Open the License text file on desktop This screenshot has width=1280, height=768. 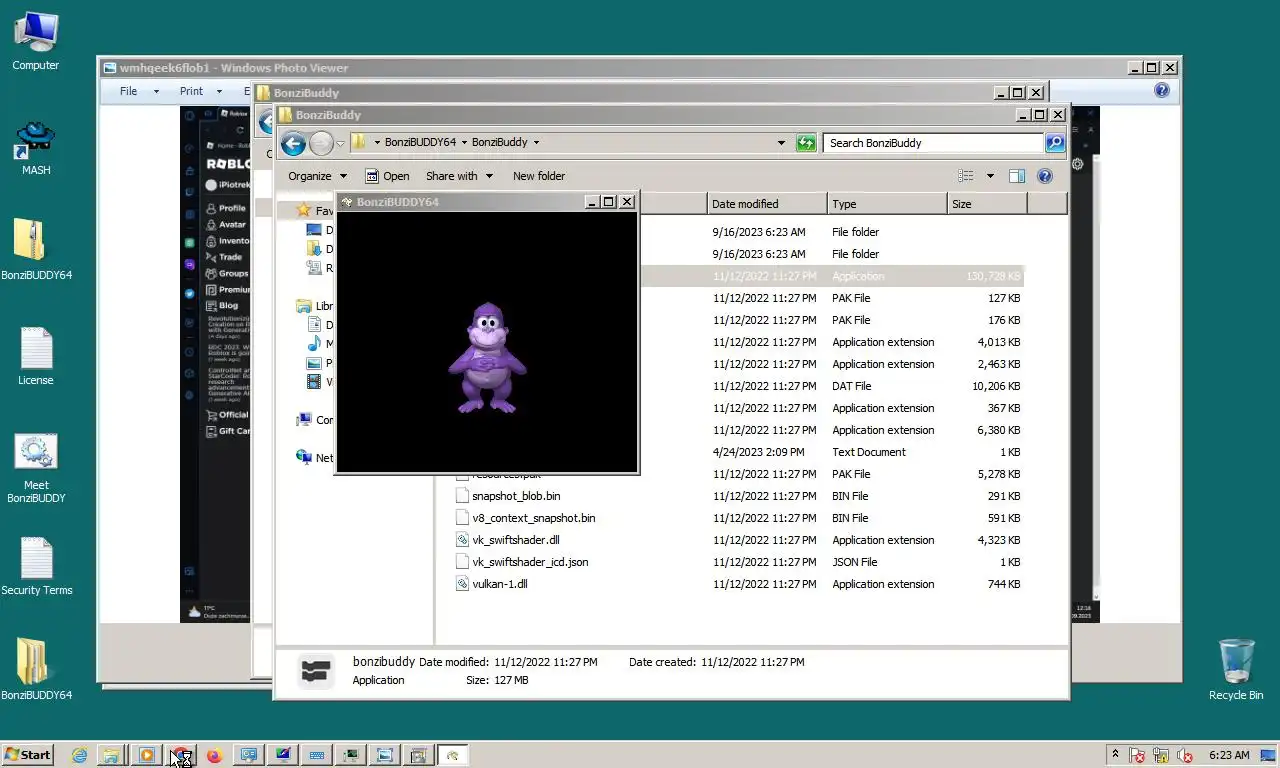pos(36,355)
